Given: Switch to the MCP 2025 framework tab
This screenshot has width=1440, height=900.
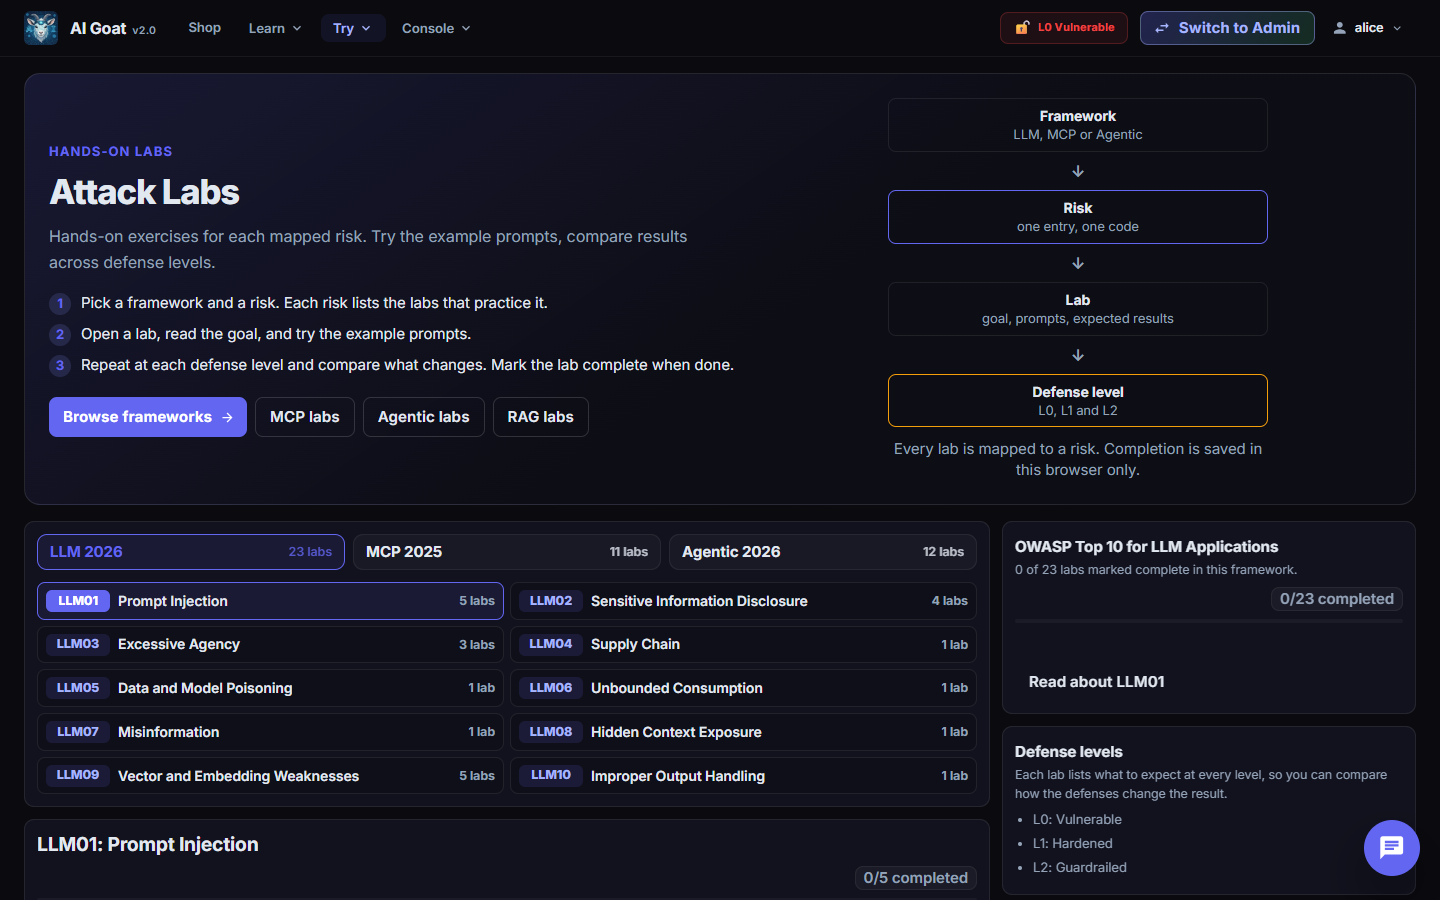Looking at the screenshot, I should tap(507, 552).
